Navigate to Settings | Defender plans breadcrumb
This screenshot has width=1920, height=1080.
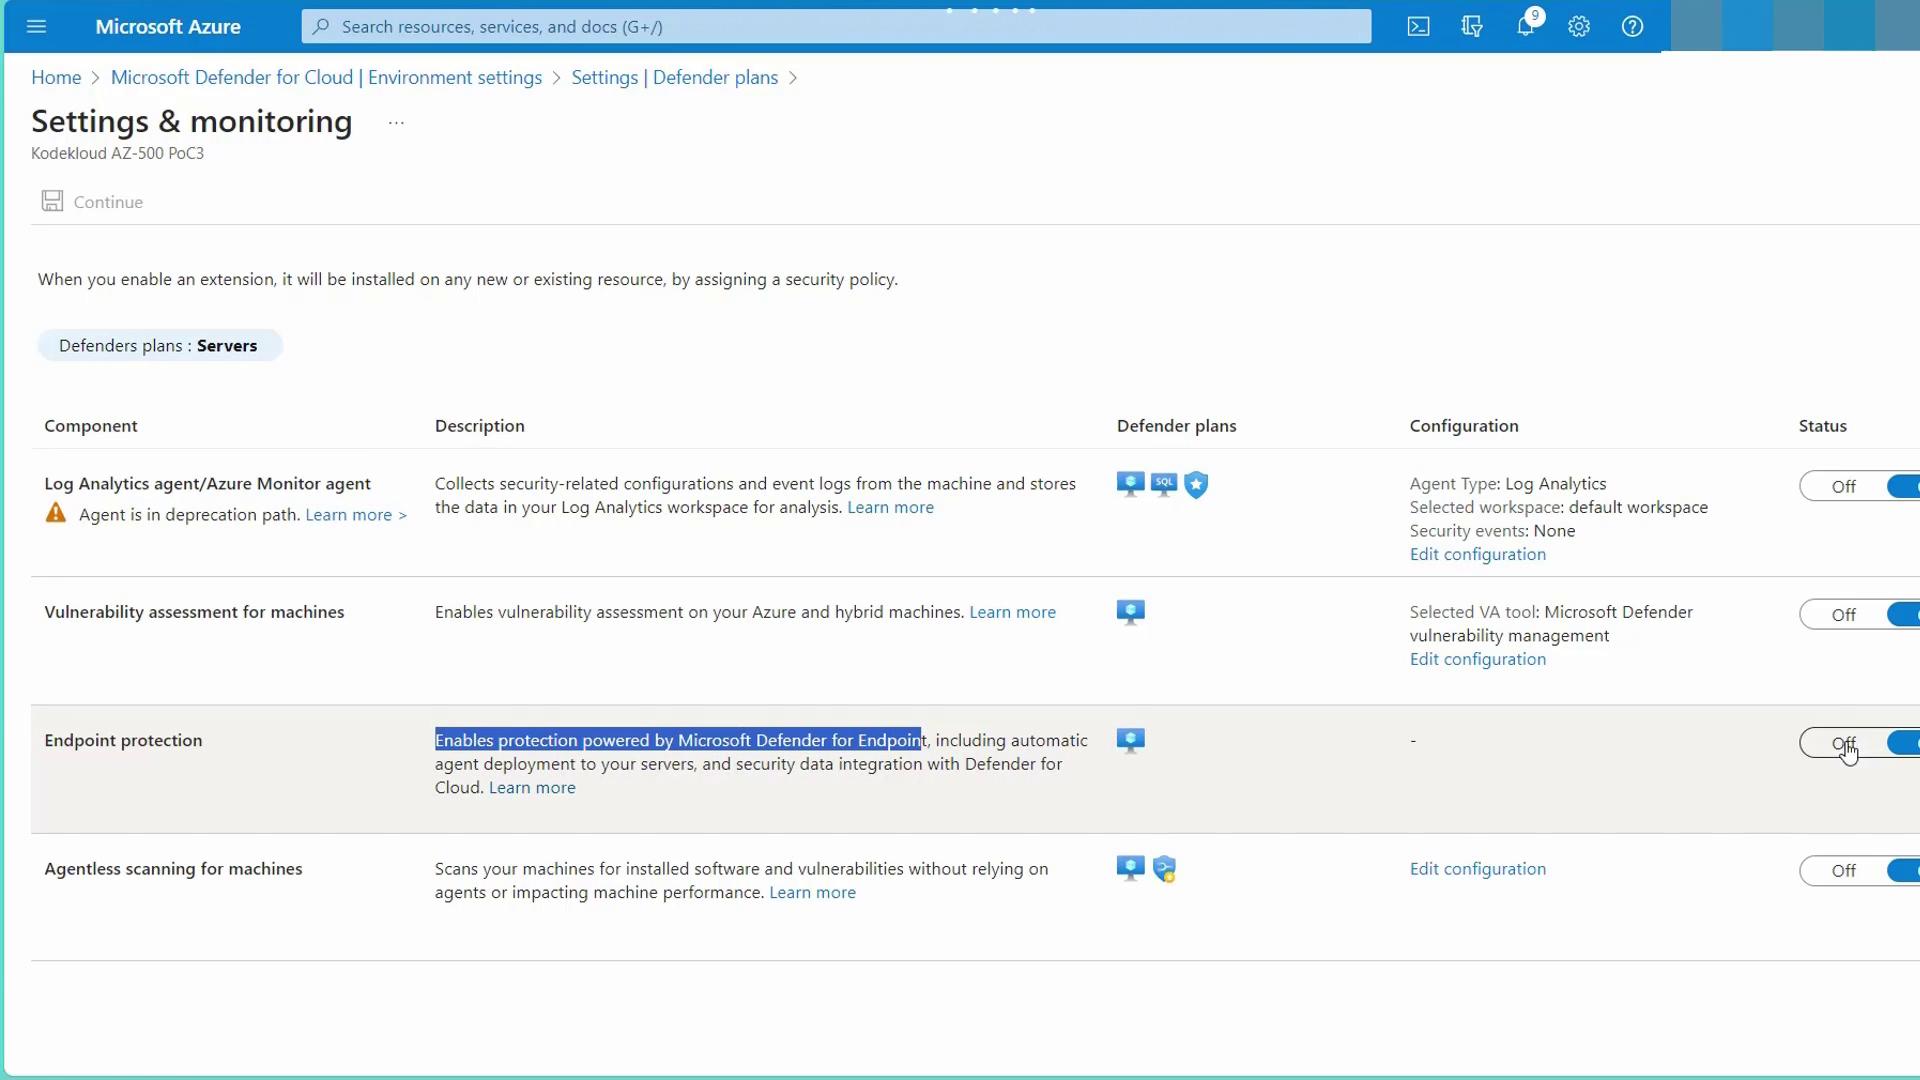point(674,78)
